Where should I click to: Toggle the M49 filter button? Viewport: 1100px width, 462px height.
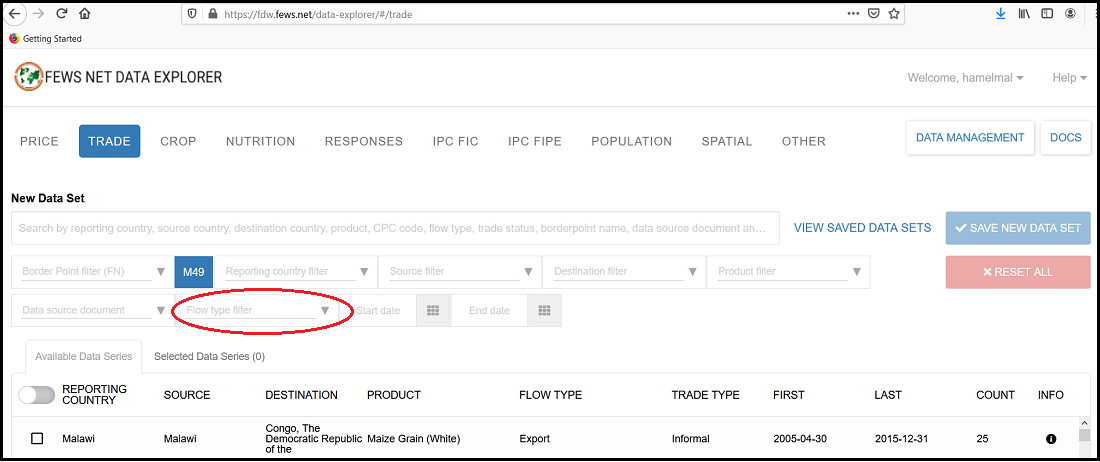[192, 272]
